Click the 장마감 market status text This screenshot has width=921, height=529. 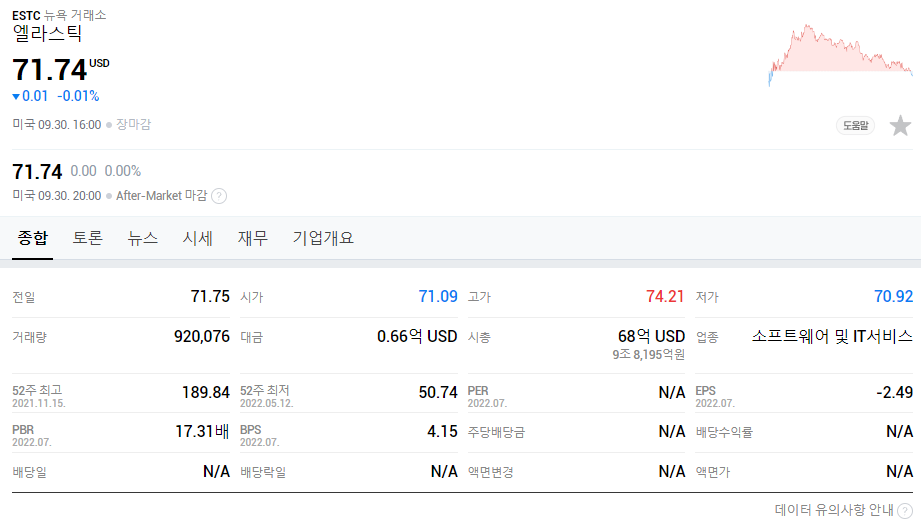point(133,124)
